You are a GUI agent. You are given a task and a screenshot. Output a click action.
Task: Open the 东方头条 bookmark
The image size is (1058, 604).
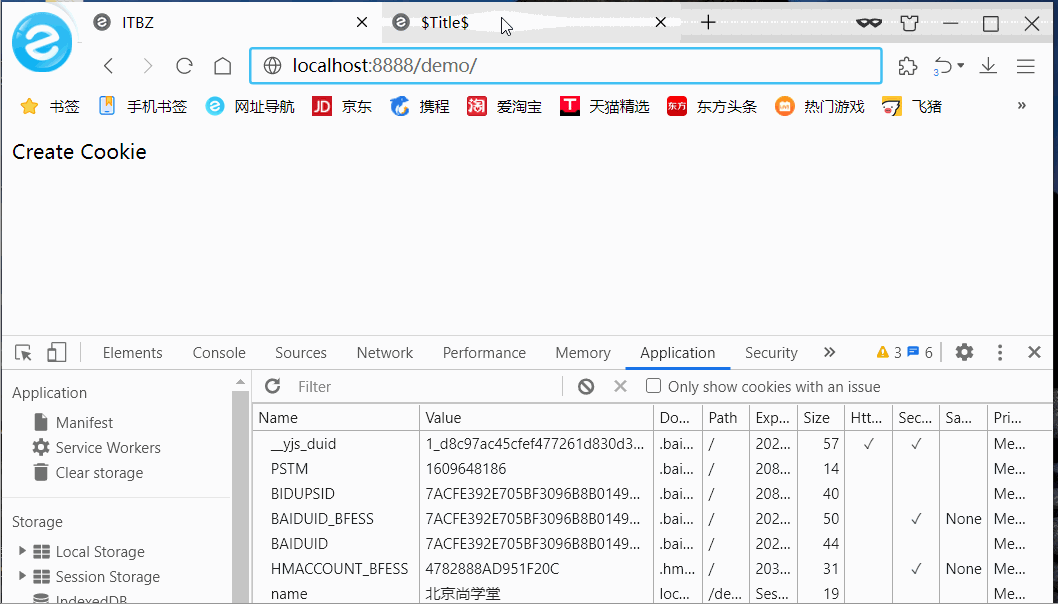coord(712,106)
